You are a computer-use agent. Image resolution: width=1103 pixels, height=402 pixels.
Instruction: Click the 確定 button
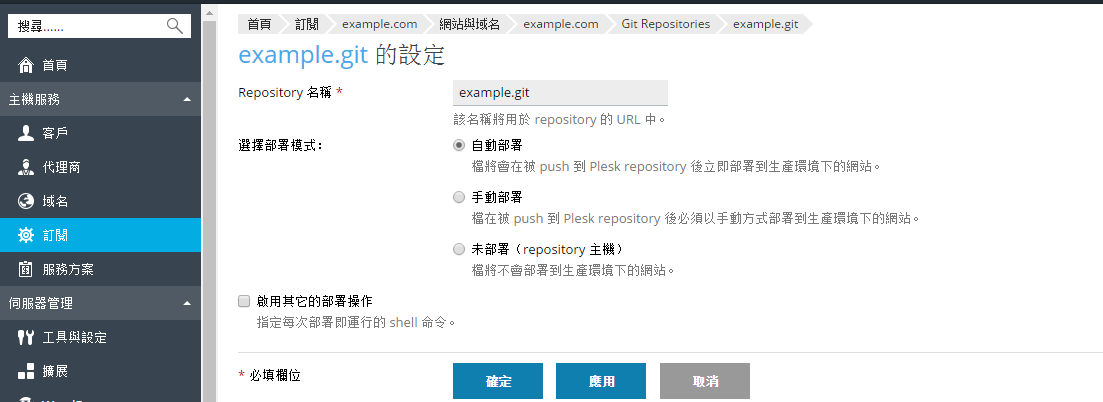click(x=498, y=381)
